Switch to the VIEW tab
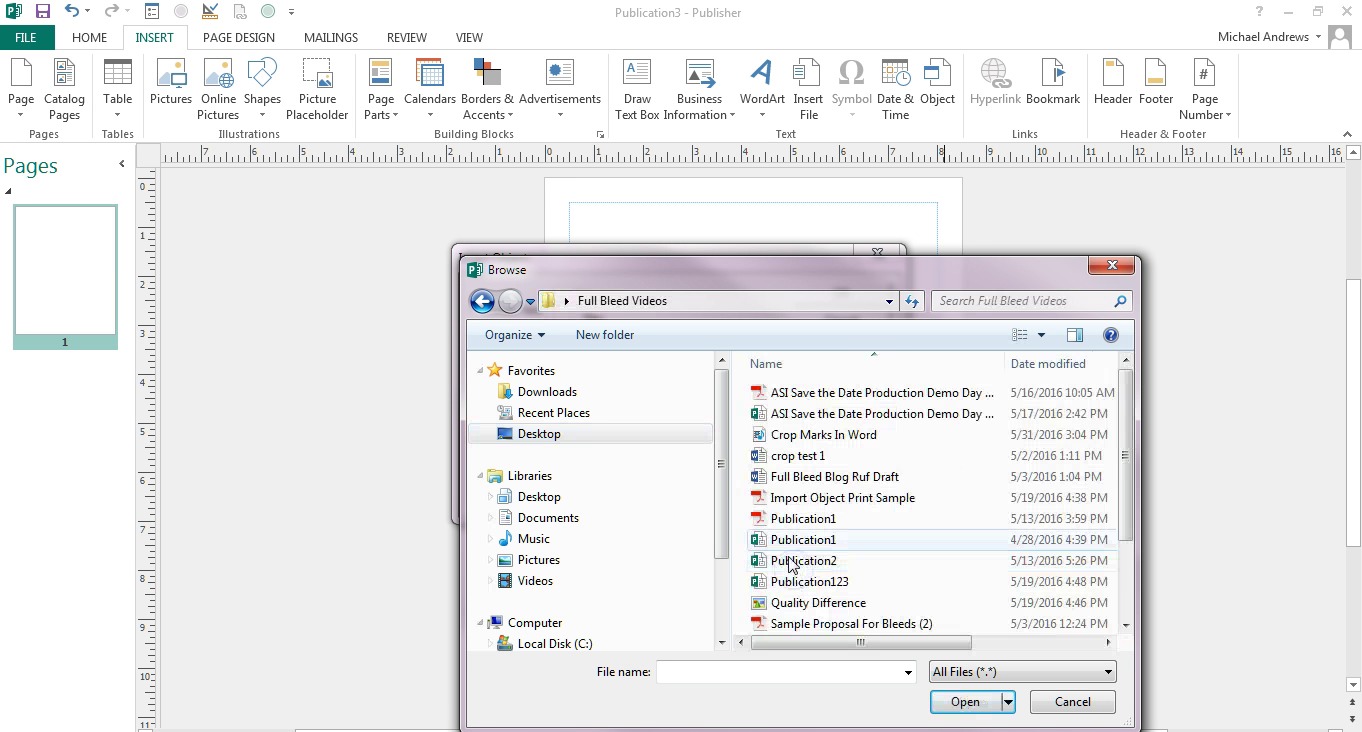This screenshot has width=1362, height=732. coord(469,37)
